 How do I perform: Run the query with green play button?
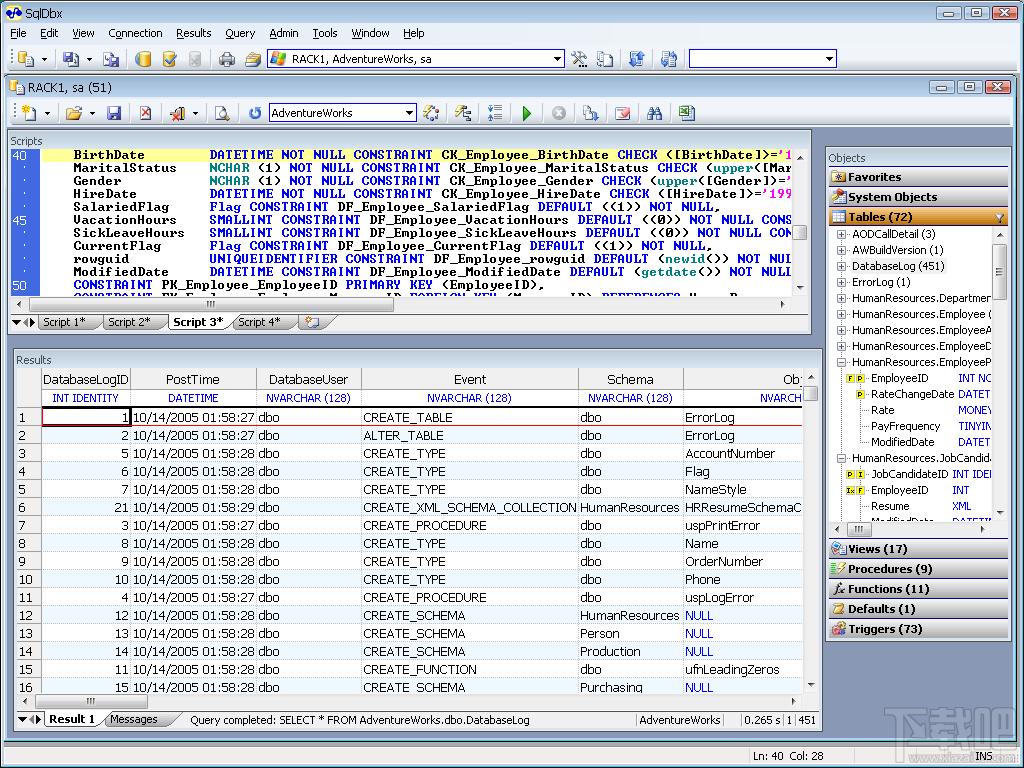pyautogui.click(x=527, y=113)
